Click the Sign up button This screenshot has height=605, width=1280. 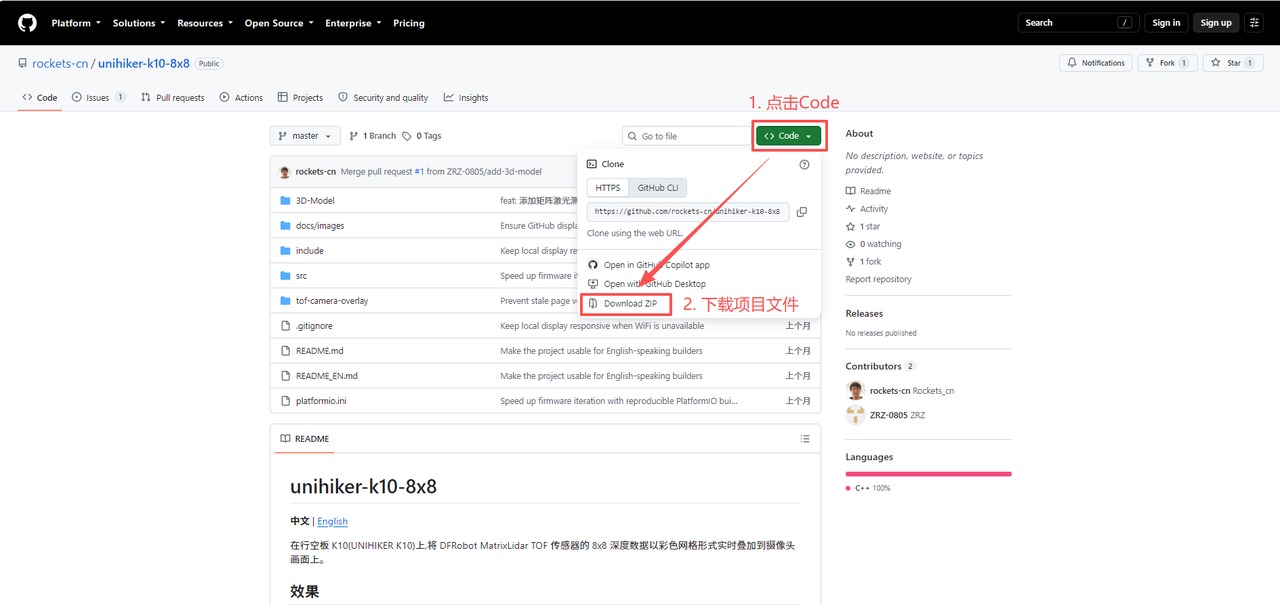pos(1216,22)
